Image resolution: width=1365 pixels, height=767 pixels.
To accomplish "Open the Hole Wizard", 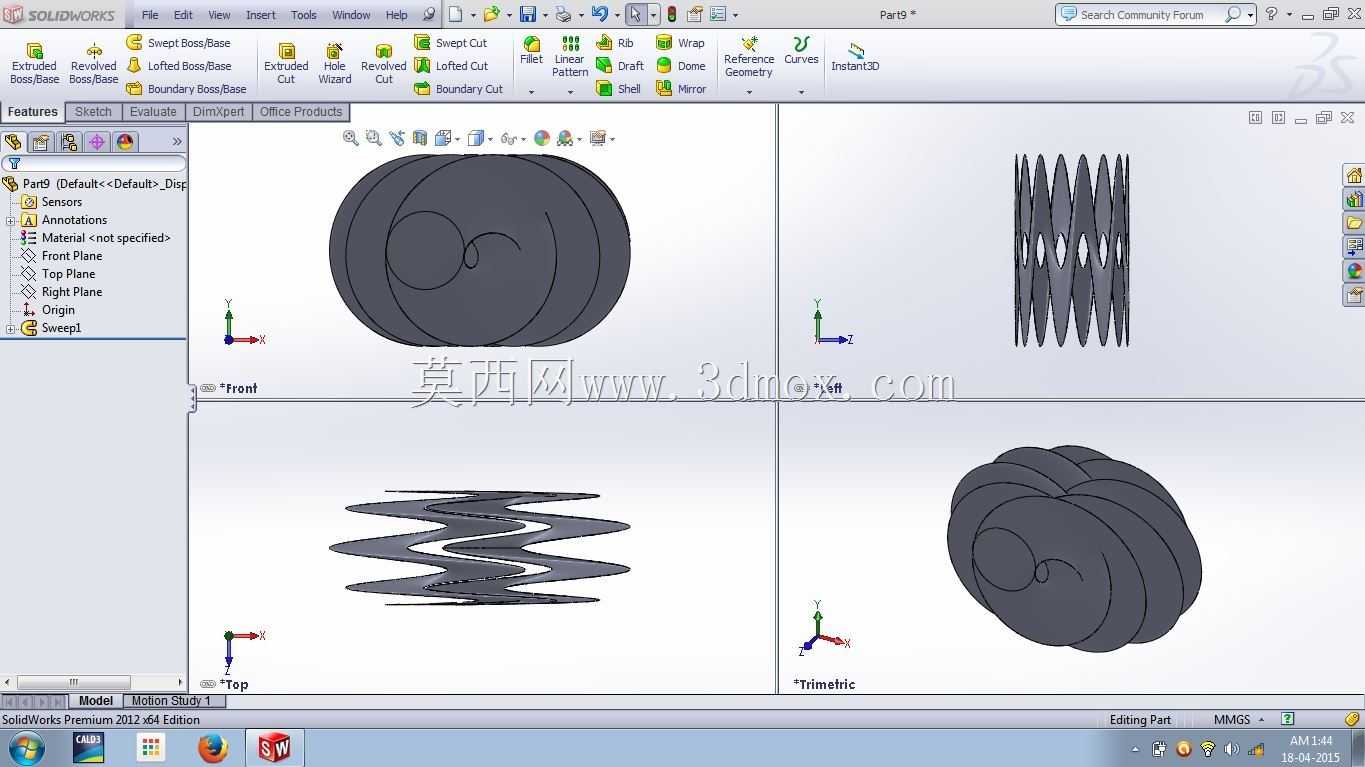I will point(335,64).
